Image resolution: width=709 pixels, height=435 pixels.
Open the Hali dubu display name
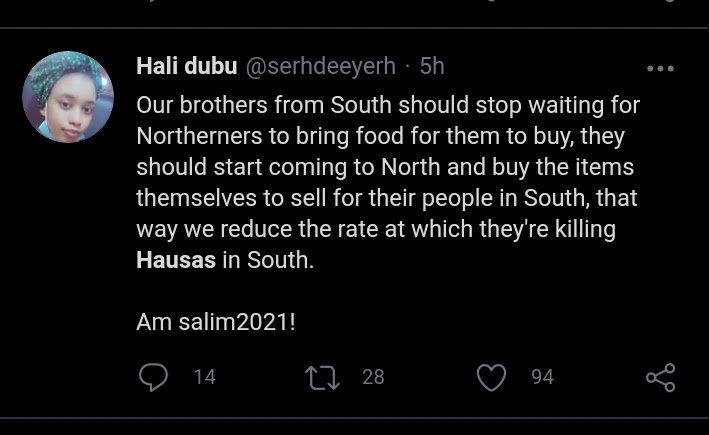pos(186,67)
